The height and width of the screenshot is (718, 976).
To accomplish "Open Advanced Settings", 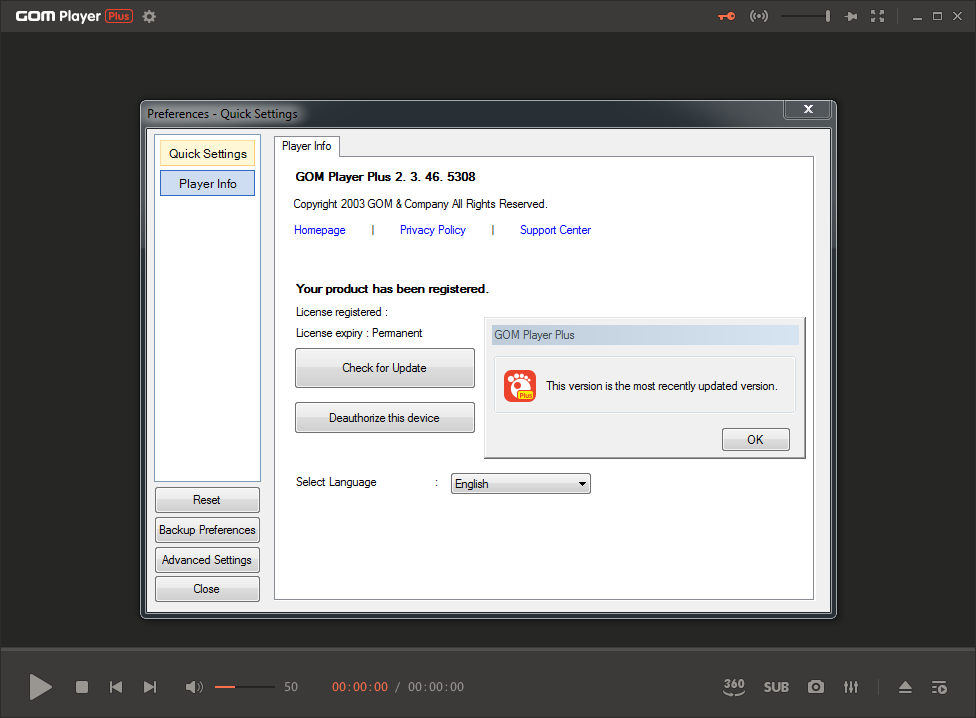I will [x=207, y=559].
